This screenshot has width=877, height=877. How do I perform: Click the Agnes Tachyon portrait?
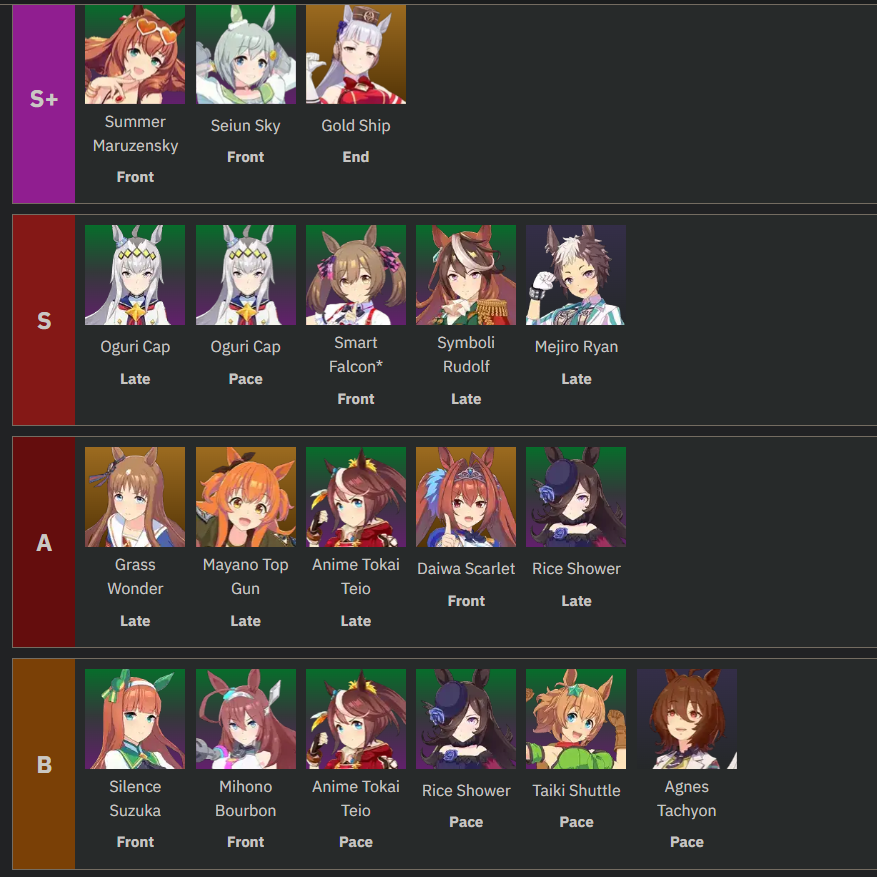click(687, 719)
